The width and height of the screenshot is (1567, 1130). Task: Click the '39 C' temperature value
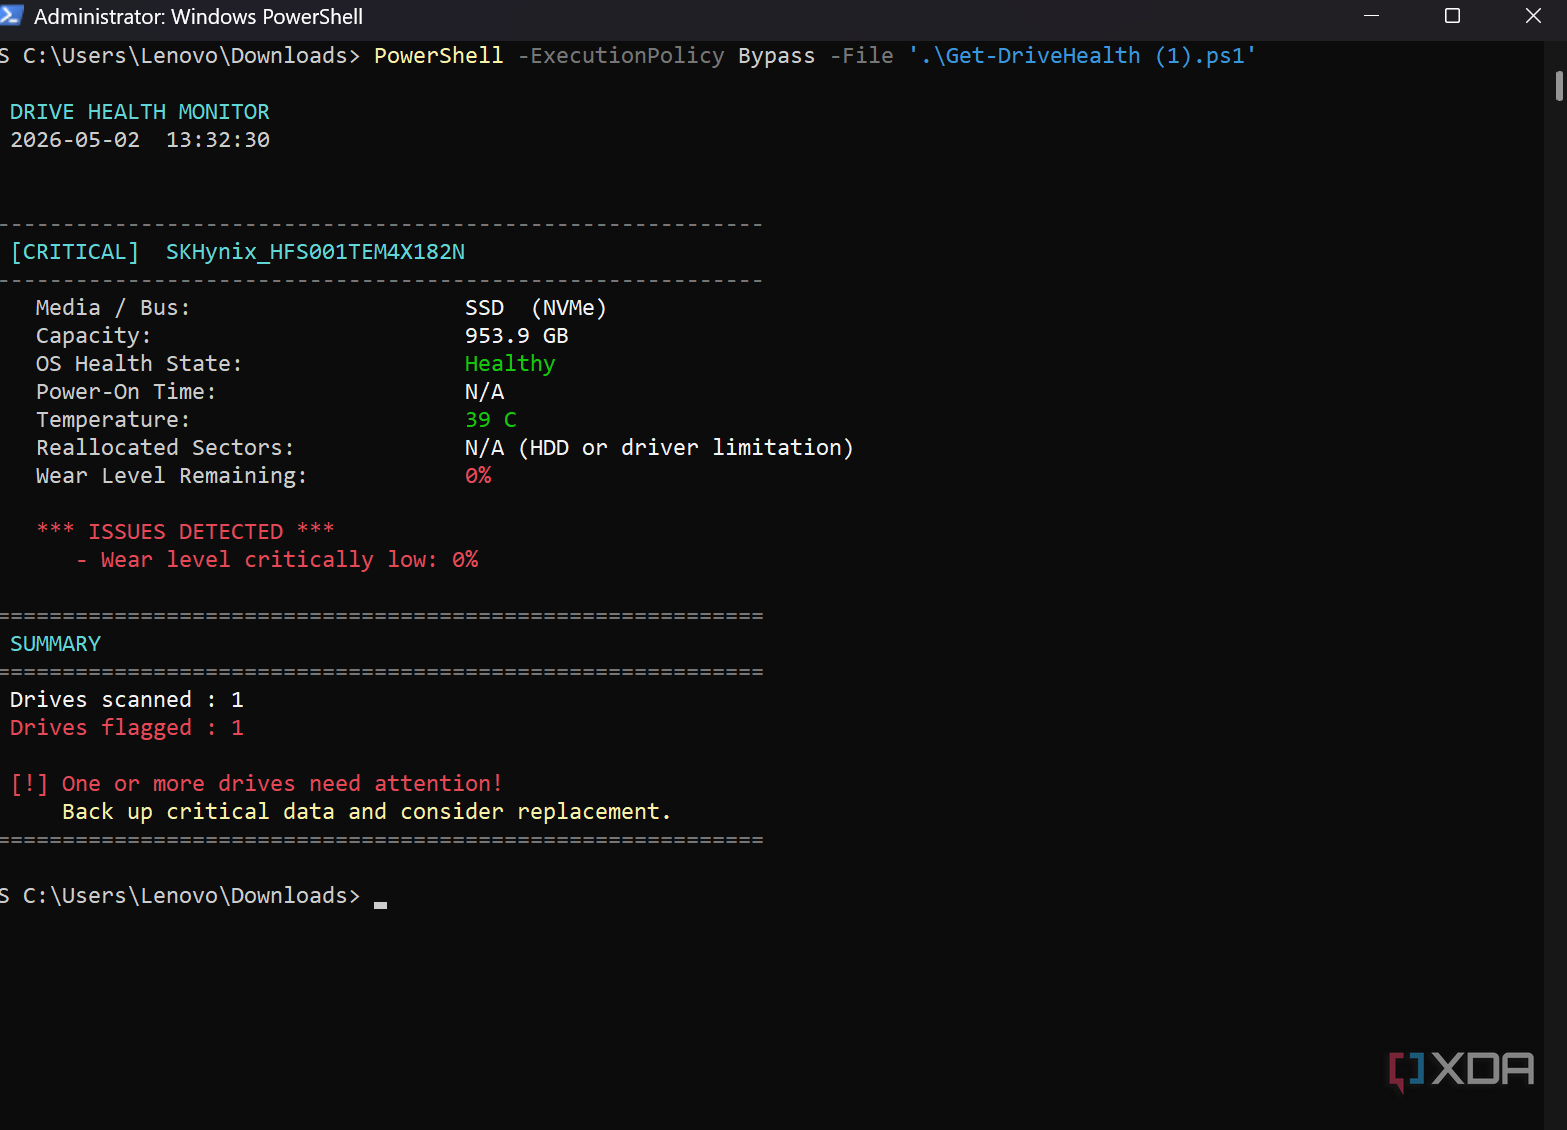(x=491, y=420)
